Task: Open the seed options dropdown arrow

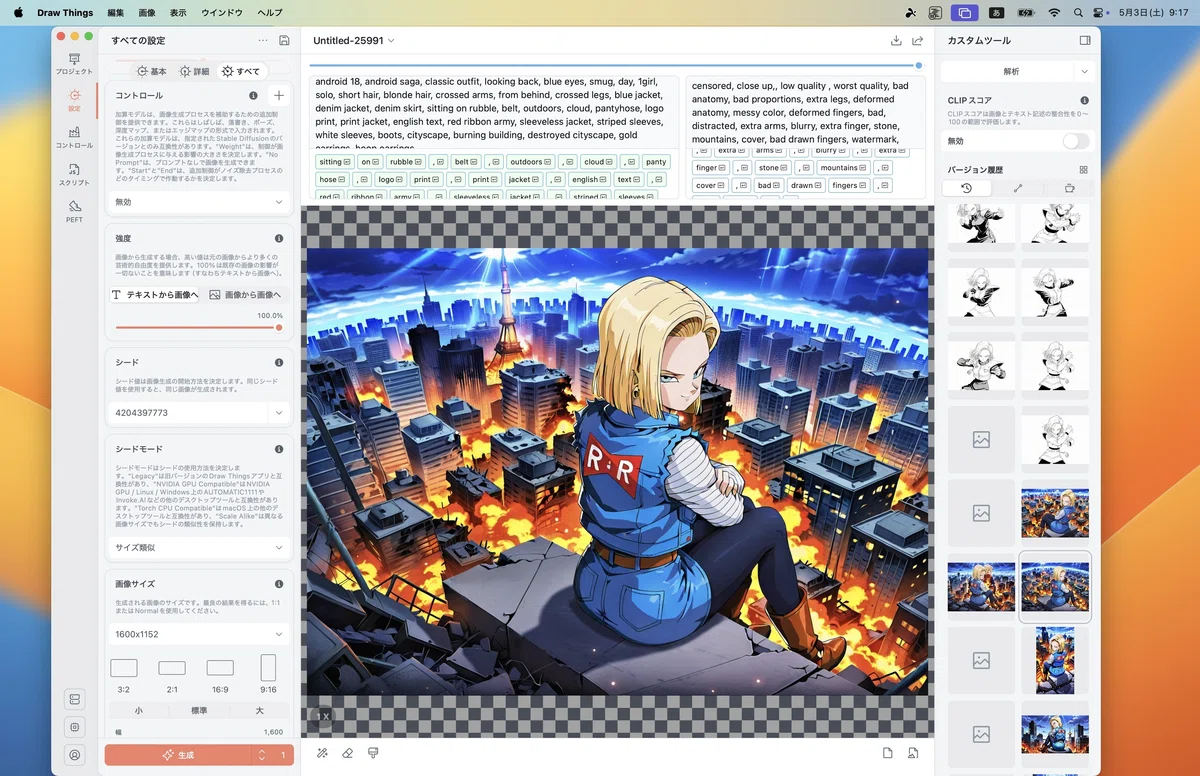Action: coord(279,412)
